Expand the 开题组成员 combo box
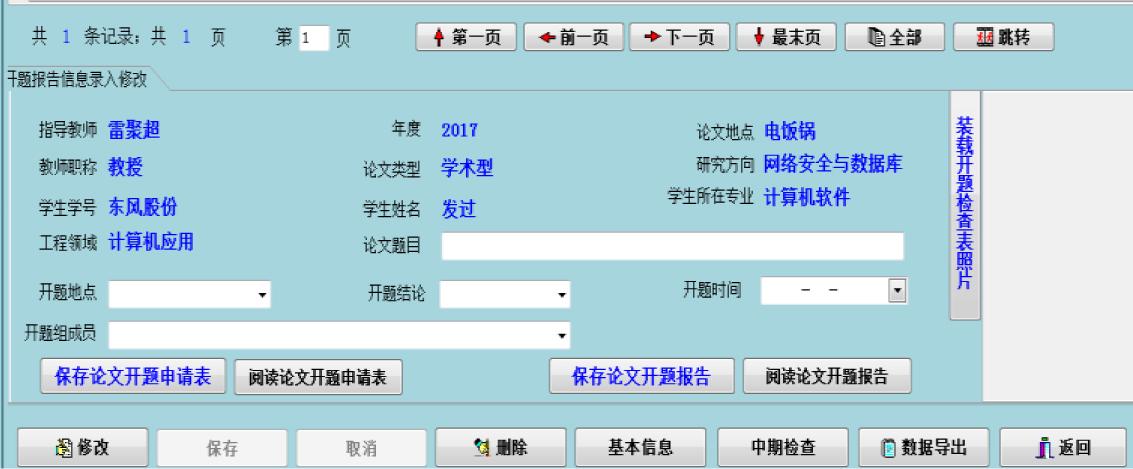Screen dimensions: 1133x469 (x=562, y=335)
